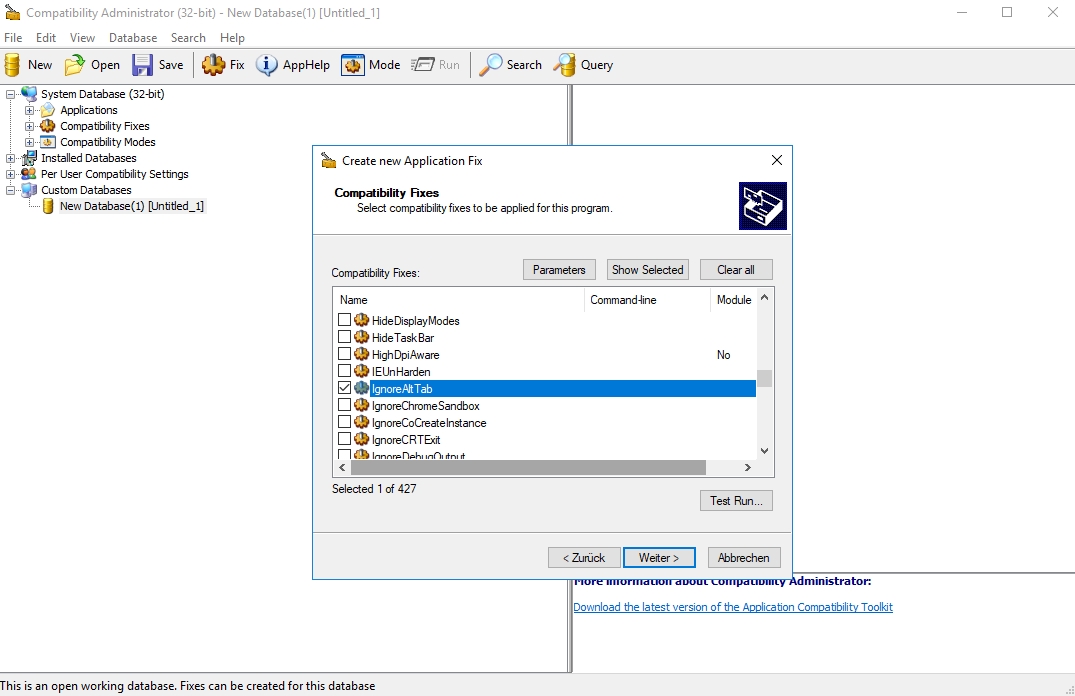1075x696 pixels.
Task: Select the System Database computer icon
Action: [29, 94]
